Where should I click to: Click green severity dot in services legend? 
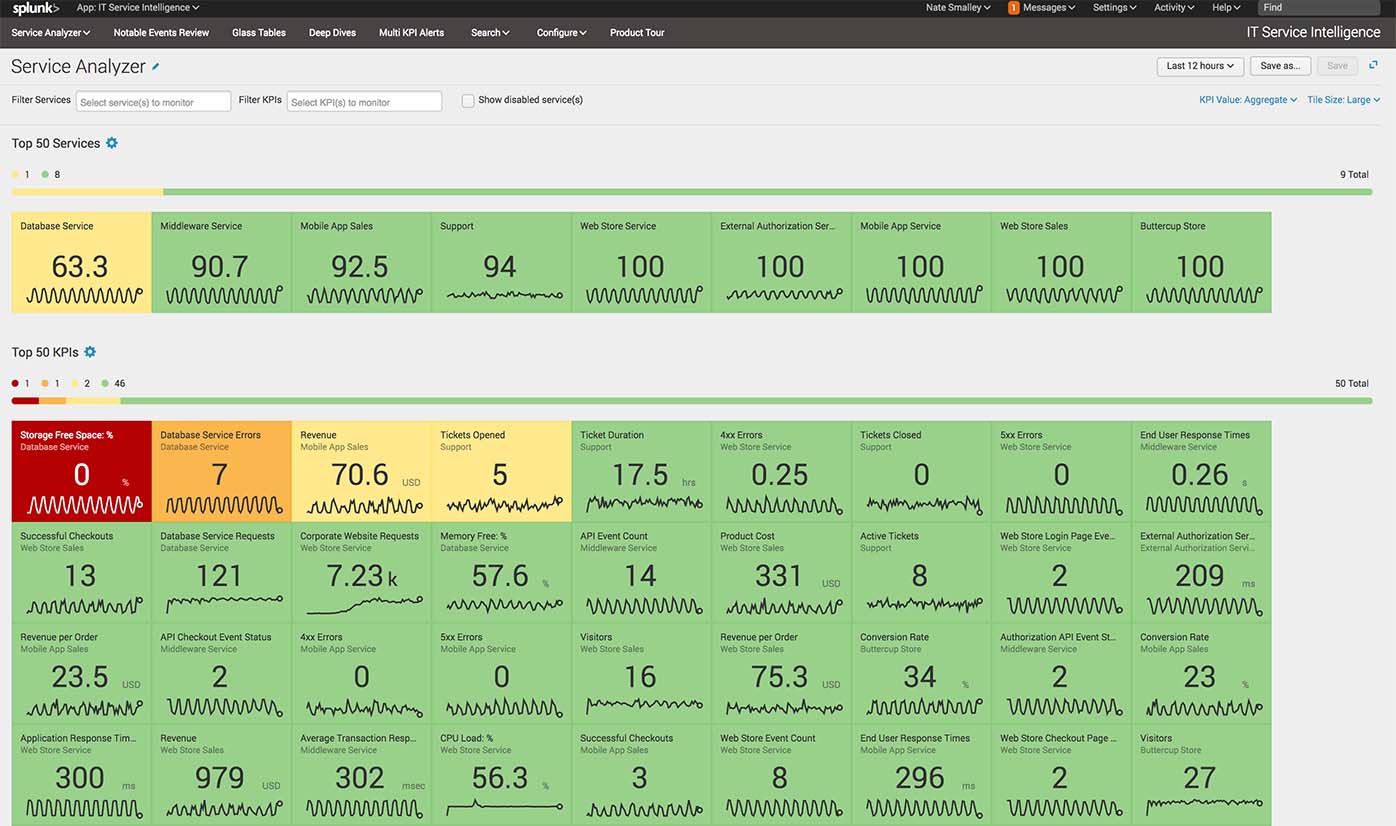click(45, 174)
